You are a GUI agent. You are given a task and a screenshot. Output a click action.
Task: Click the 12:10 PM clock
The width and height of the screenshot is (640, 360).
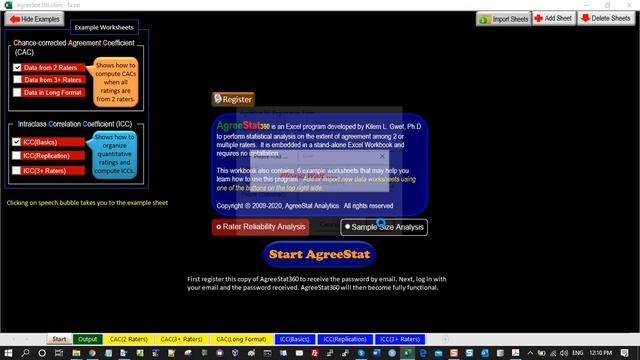(600, 353)
